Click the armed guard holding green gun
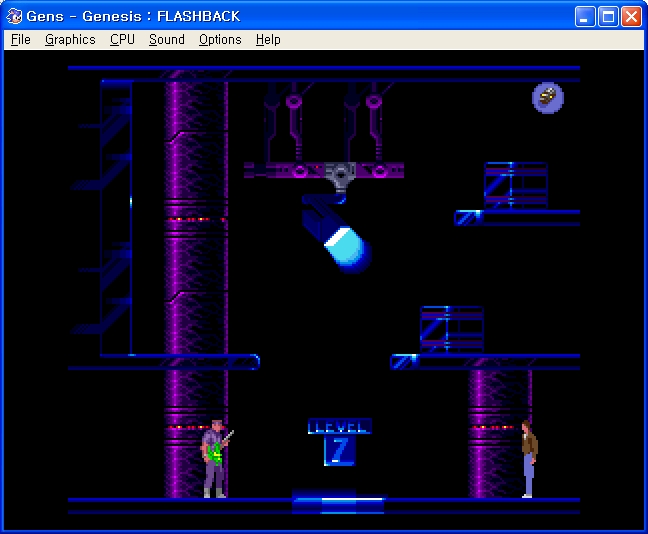Screen dimensions: 648x534 (x=214, y=459)
